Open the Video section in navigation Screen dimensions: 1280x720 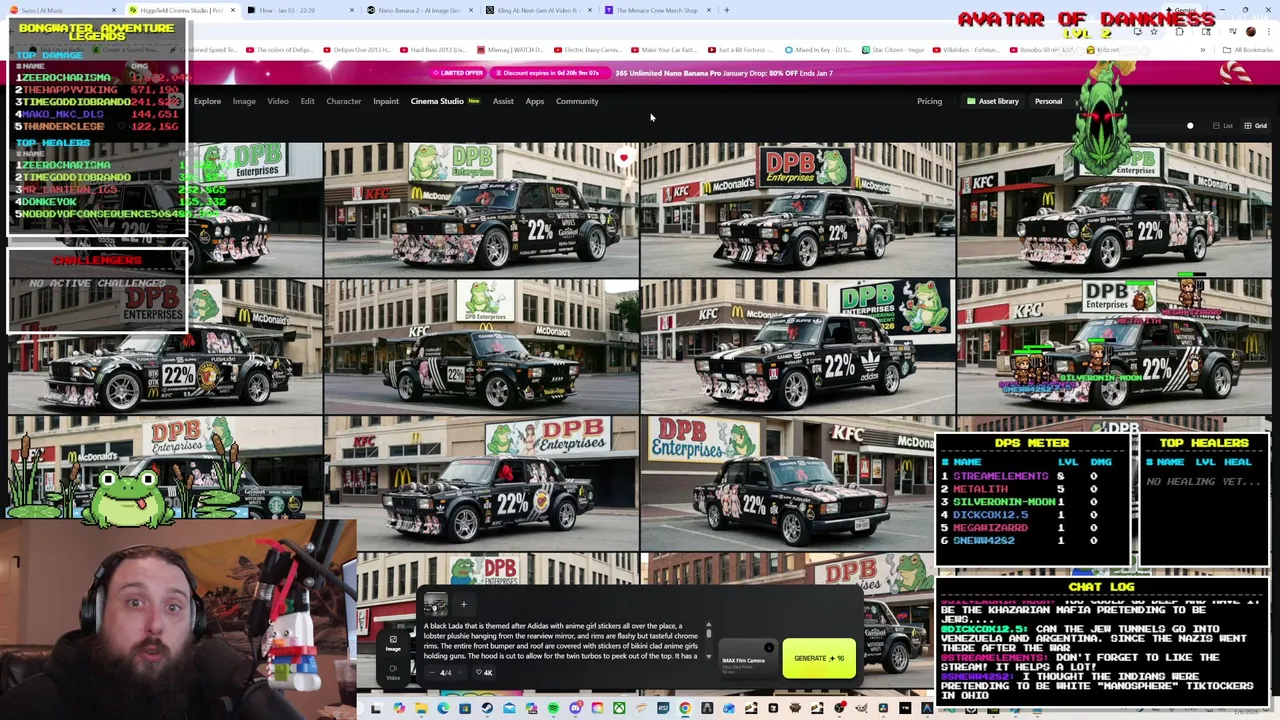(278, 101)
